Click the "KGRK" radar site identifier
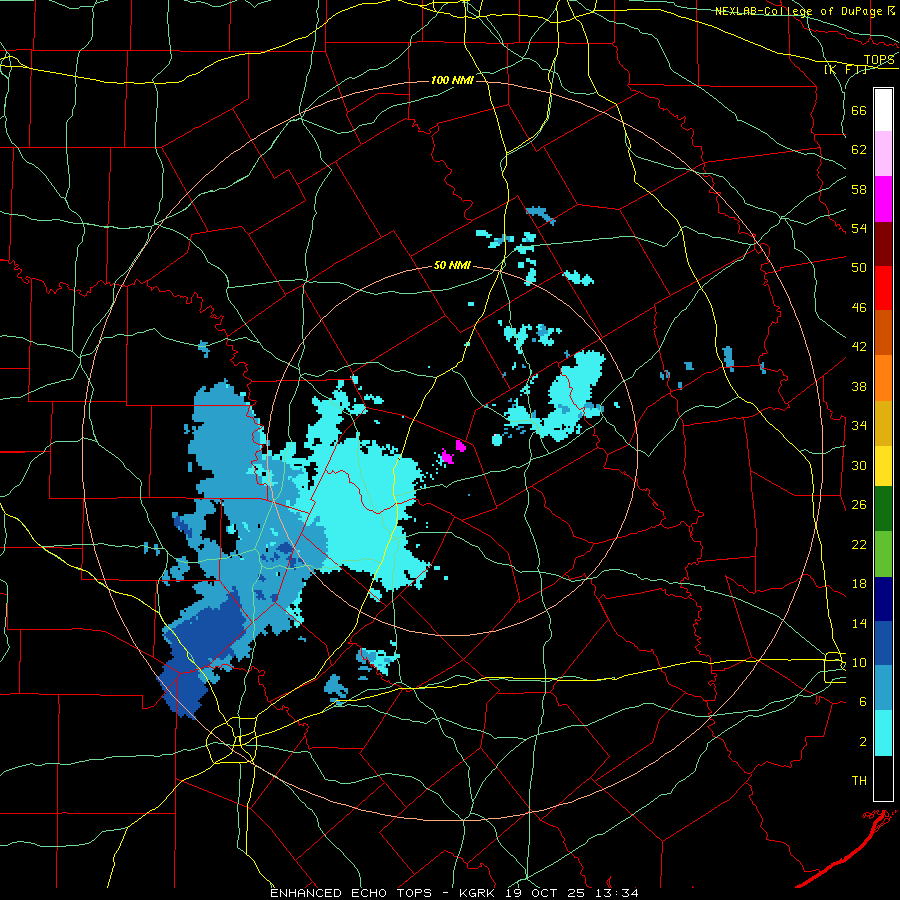Viewport: 900px width, 900px height. 477,893
